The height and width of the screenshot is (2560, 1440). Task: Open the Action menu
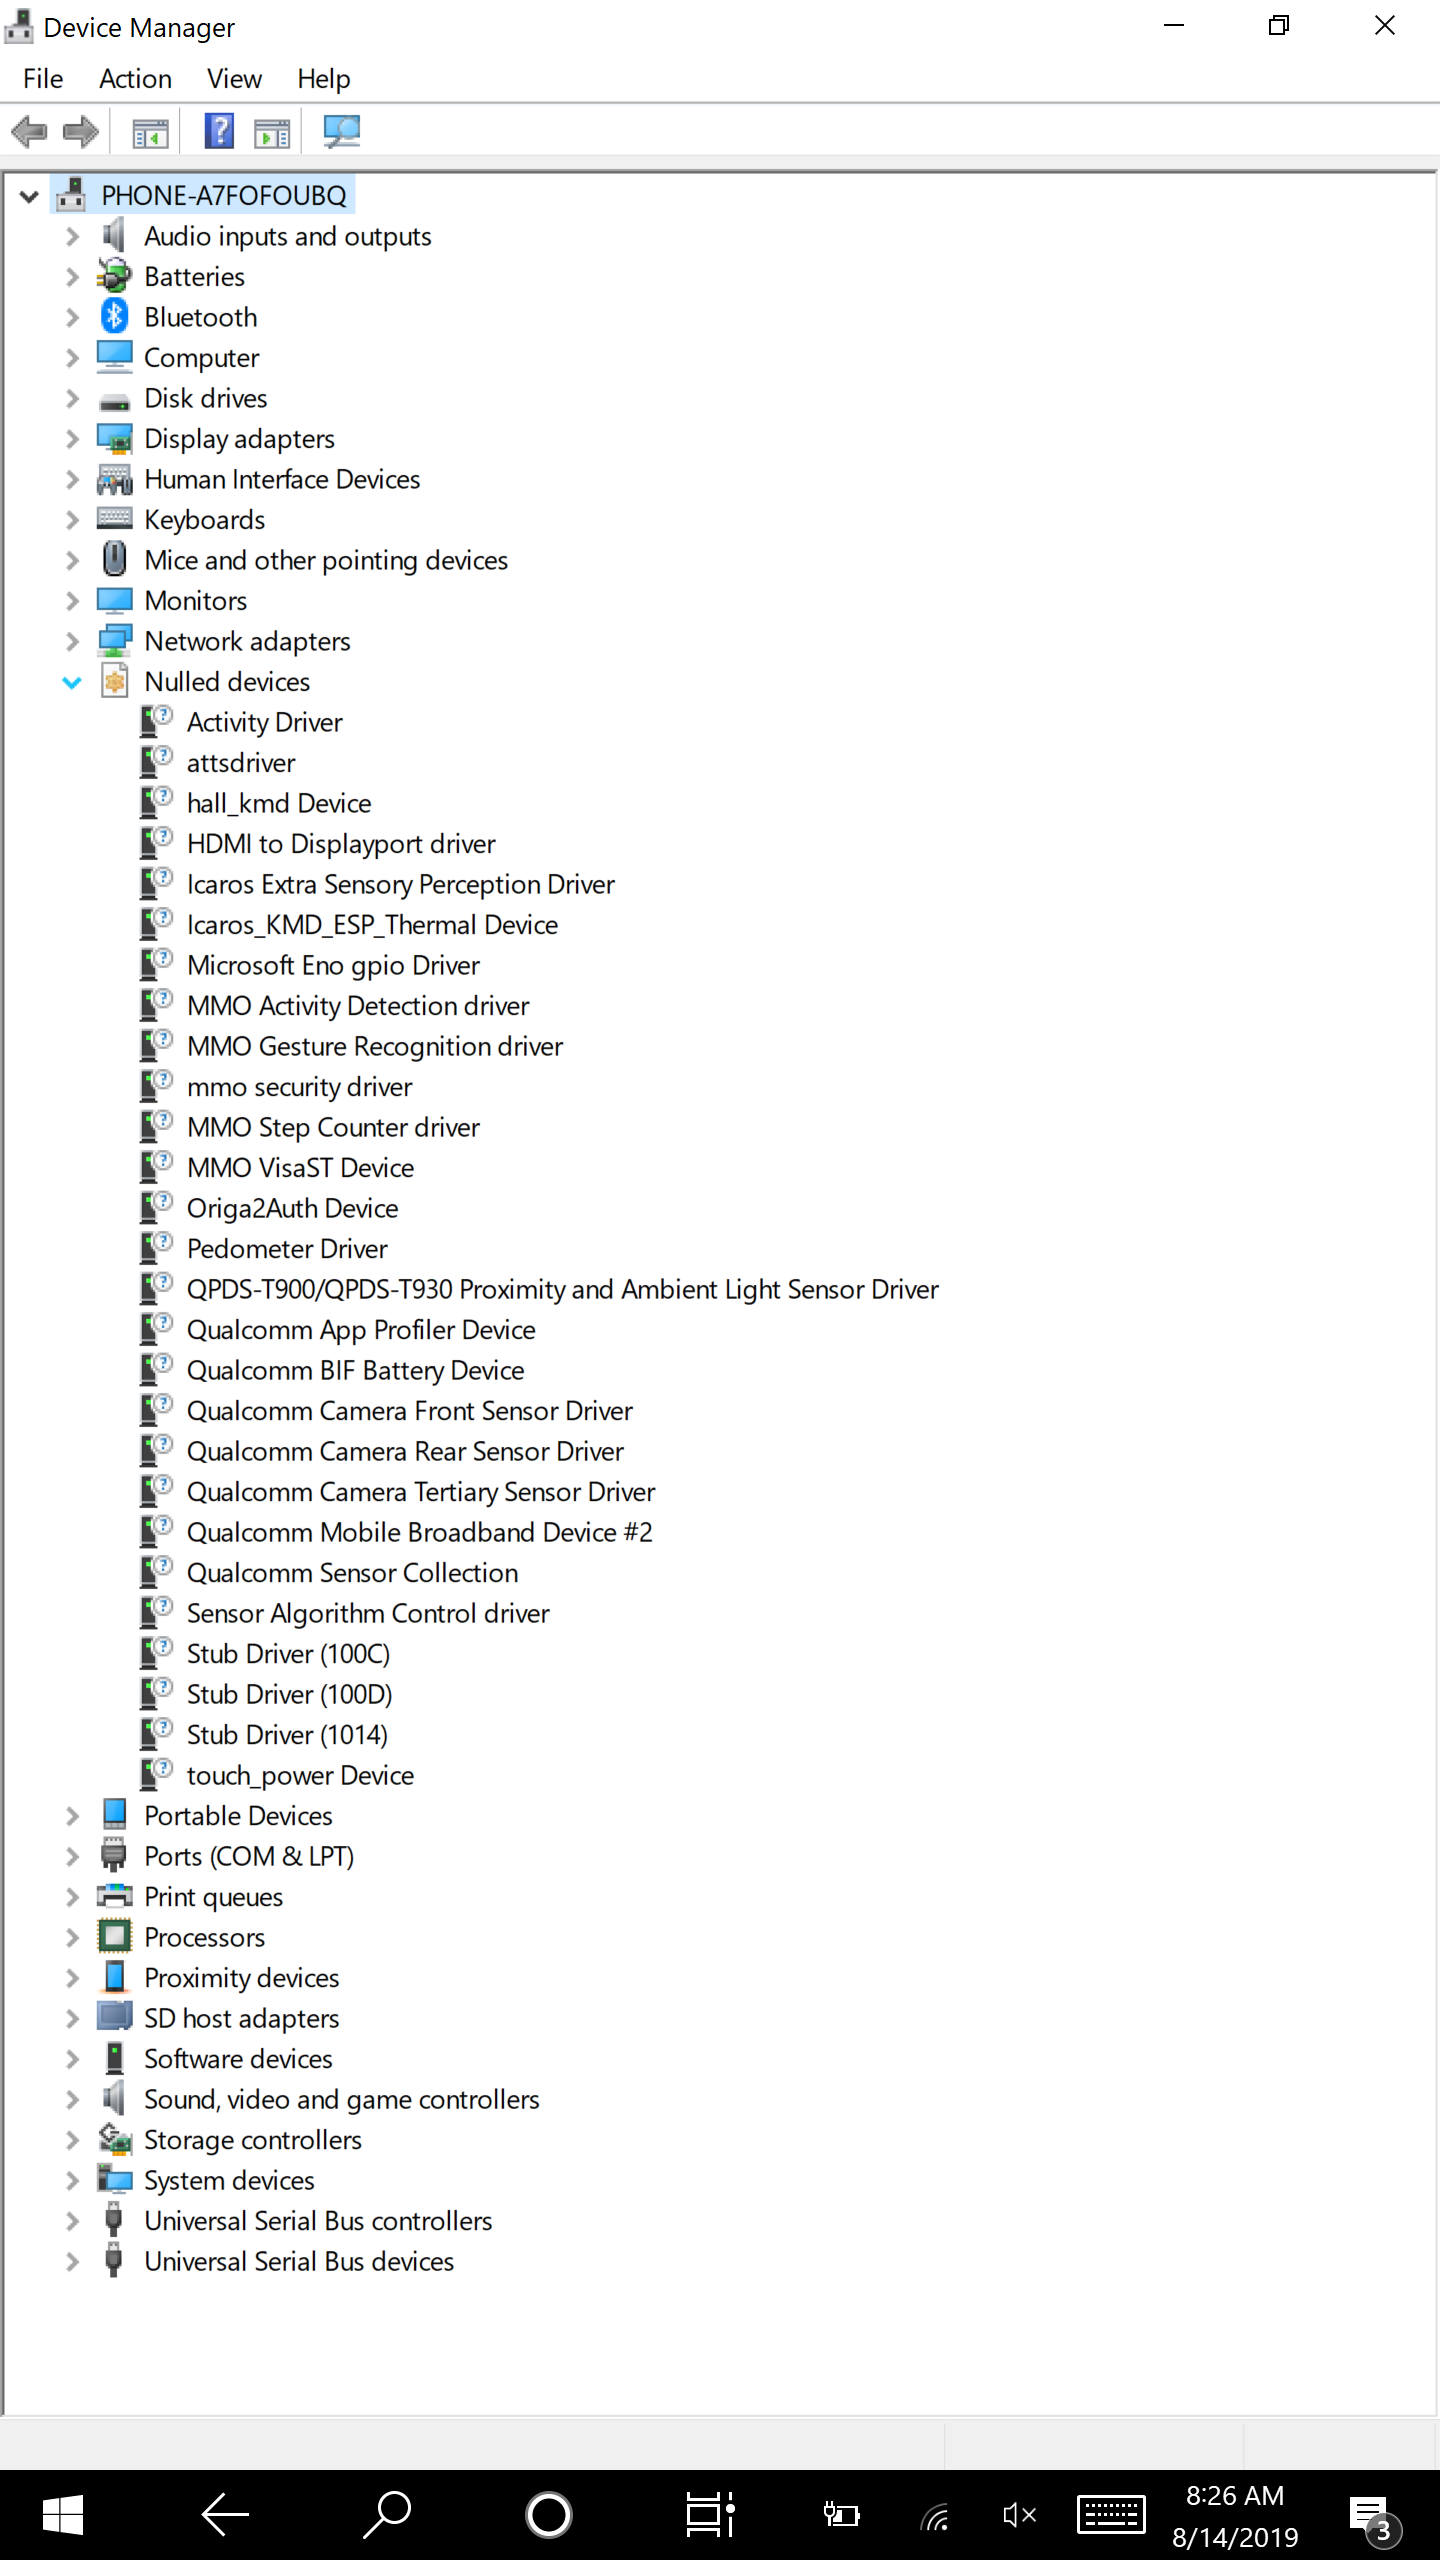click(x=135, y=79)
